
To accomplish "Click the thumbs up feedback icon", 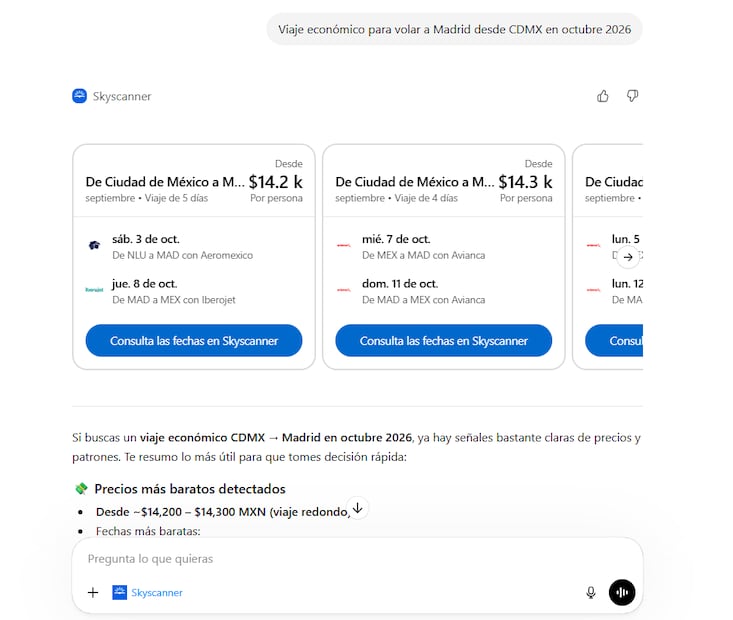I will coord(603,96).
